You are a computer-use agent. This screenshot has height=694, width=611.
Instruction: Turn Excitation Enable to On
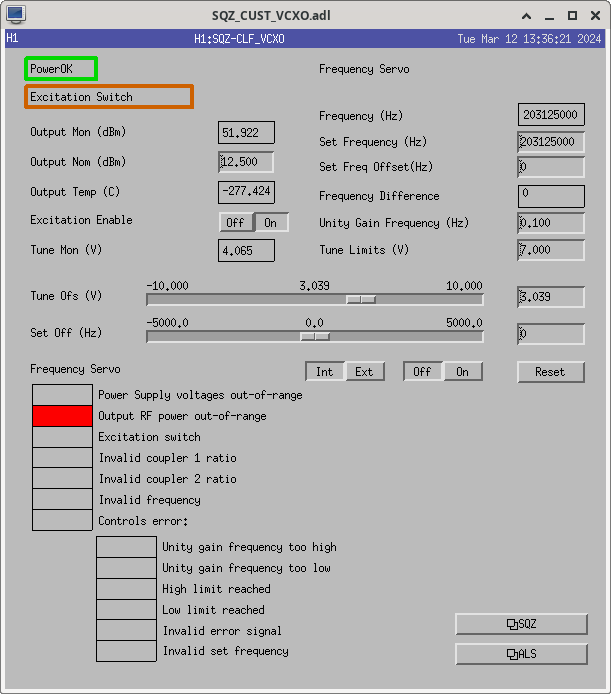pos(270,223)
